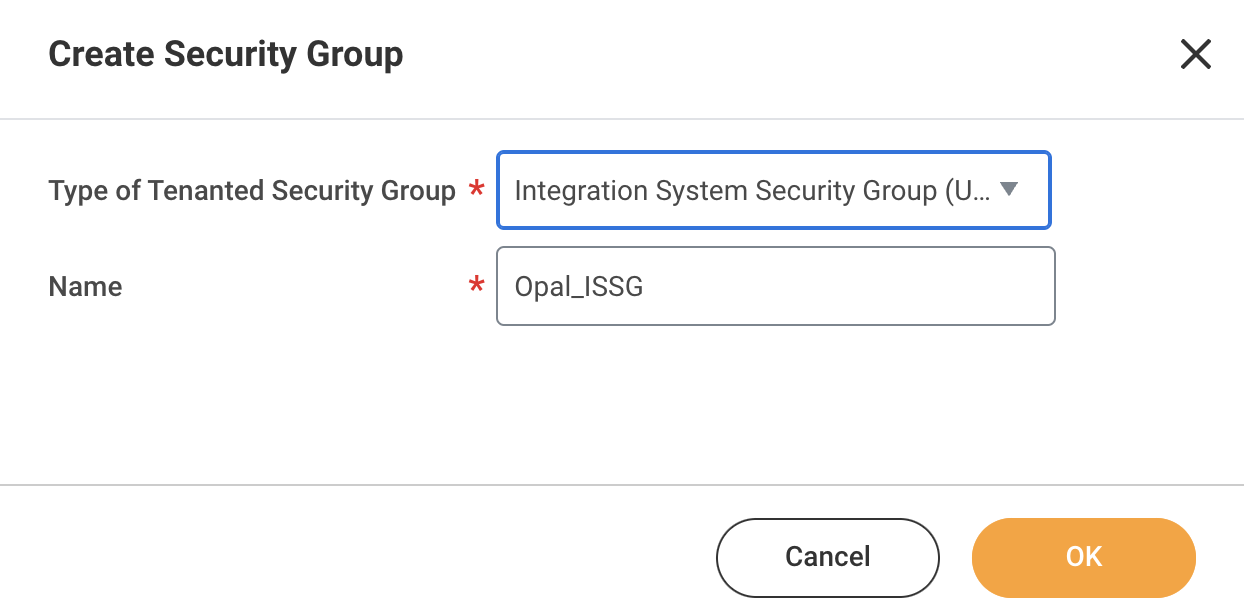Click the truncated "(U..." text in the type dropdown

coord(967,190)
